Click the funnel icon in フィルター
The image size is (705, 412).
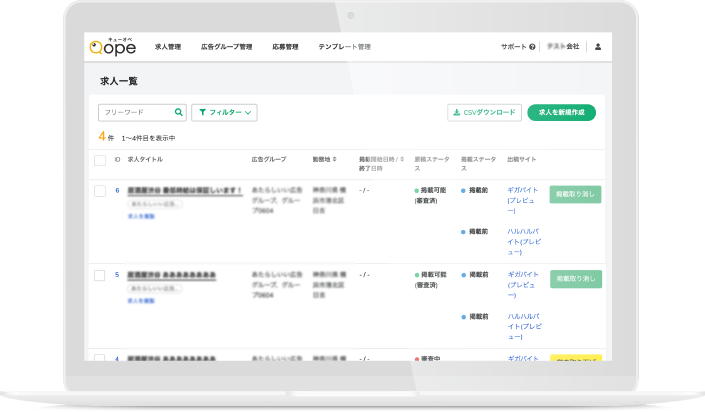point(199,113)
